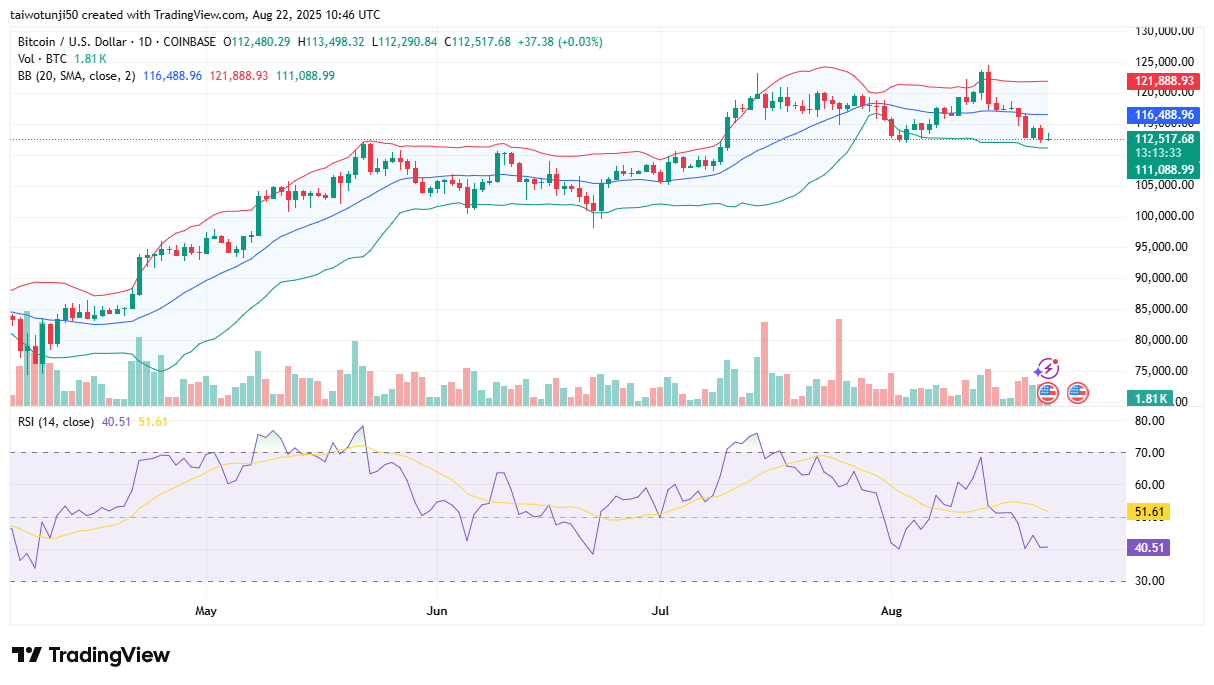
Task: Click the close value C112,517.68 in header
Action: coord(478,42)
